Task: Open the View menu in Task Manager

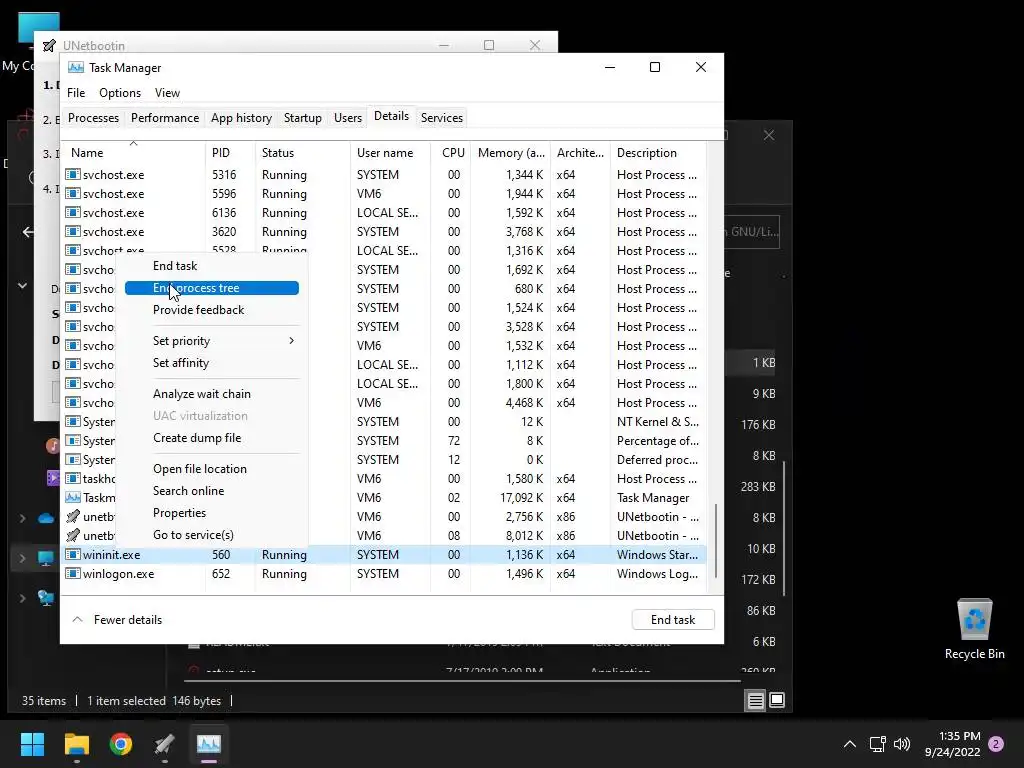Action: pyautogui.click(x=167, y=93)
